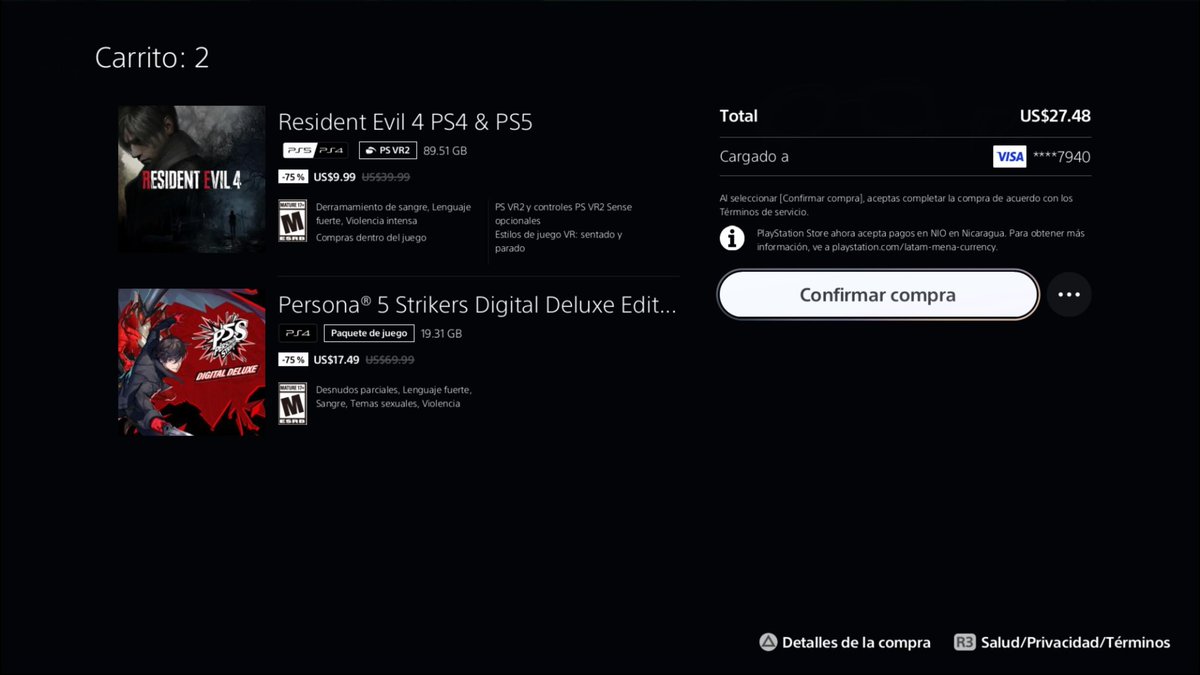Click the info circle icon beside PlayStation Store notice
1200x675 pixels.
733,238
